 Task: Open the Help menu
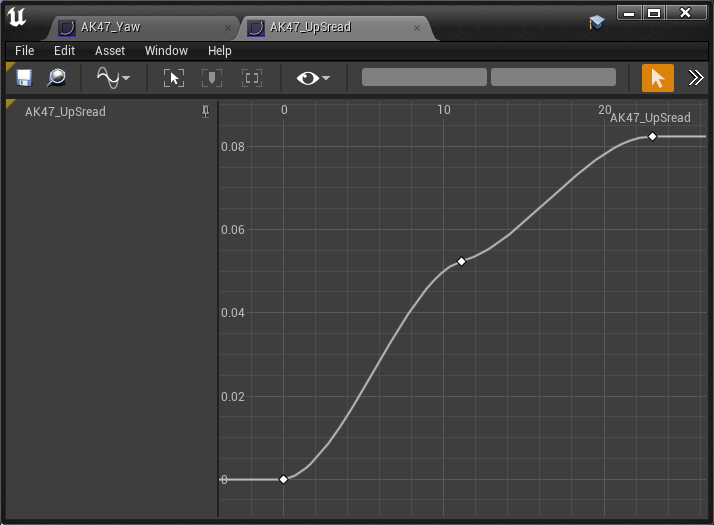pos(219,51)
